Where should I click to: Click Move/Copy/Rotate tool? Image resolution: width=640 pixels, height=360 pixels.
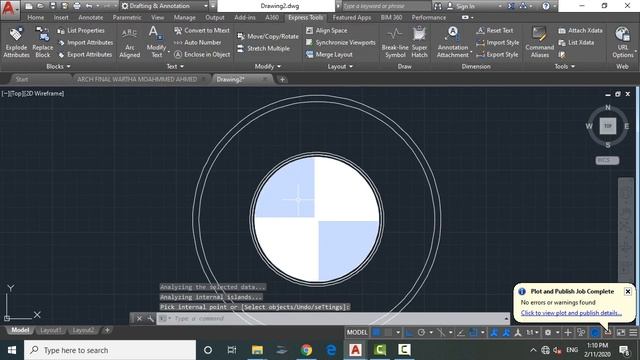pyautogui.click(x=268, y=36)
